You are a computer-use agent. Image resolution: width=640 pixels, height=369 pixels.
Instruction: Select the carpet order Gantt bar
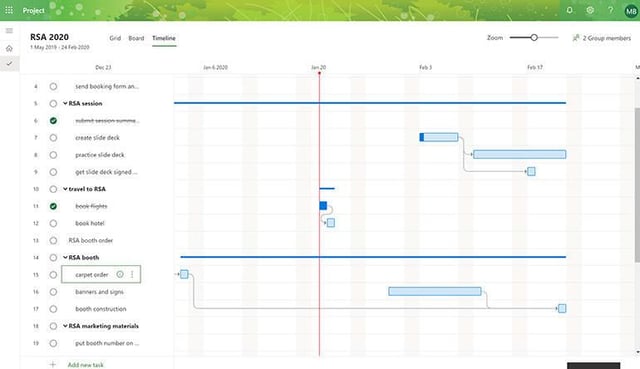184,274
